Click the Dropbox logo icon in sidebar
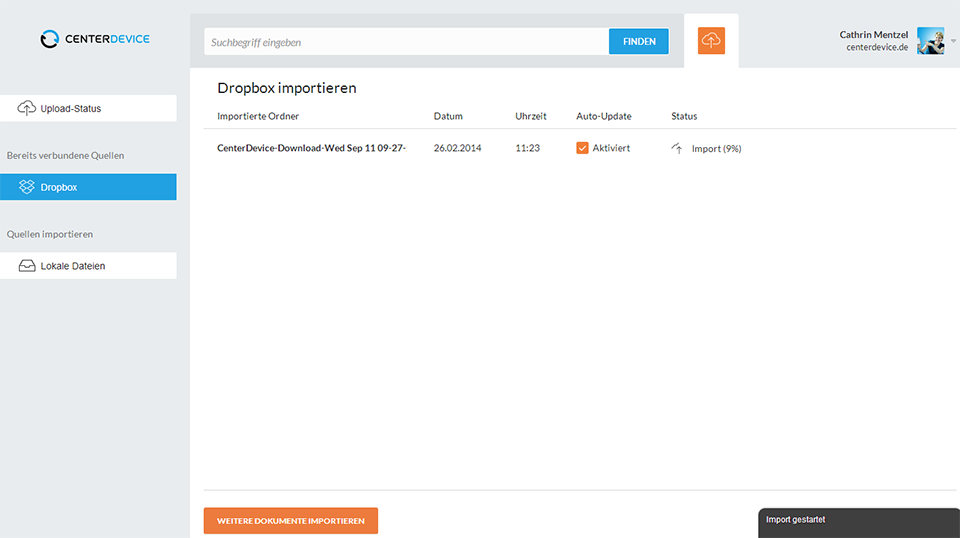This screenshot has height=538, width=960. 27,187
